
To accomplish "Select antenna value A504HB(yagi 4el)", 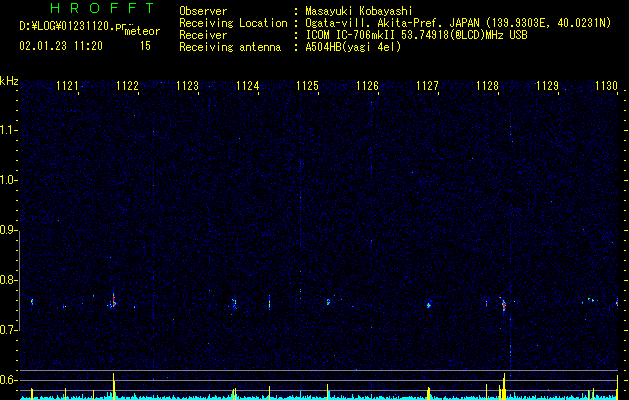I will 353,47.
